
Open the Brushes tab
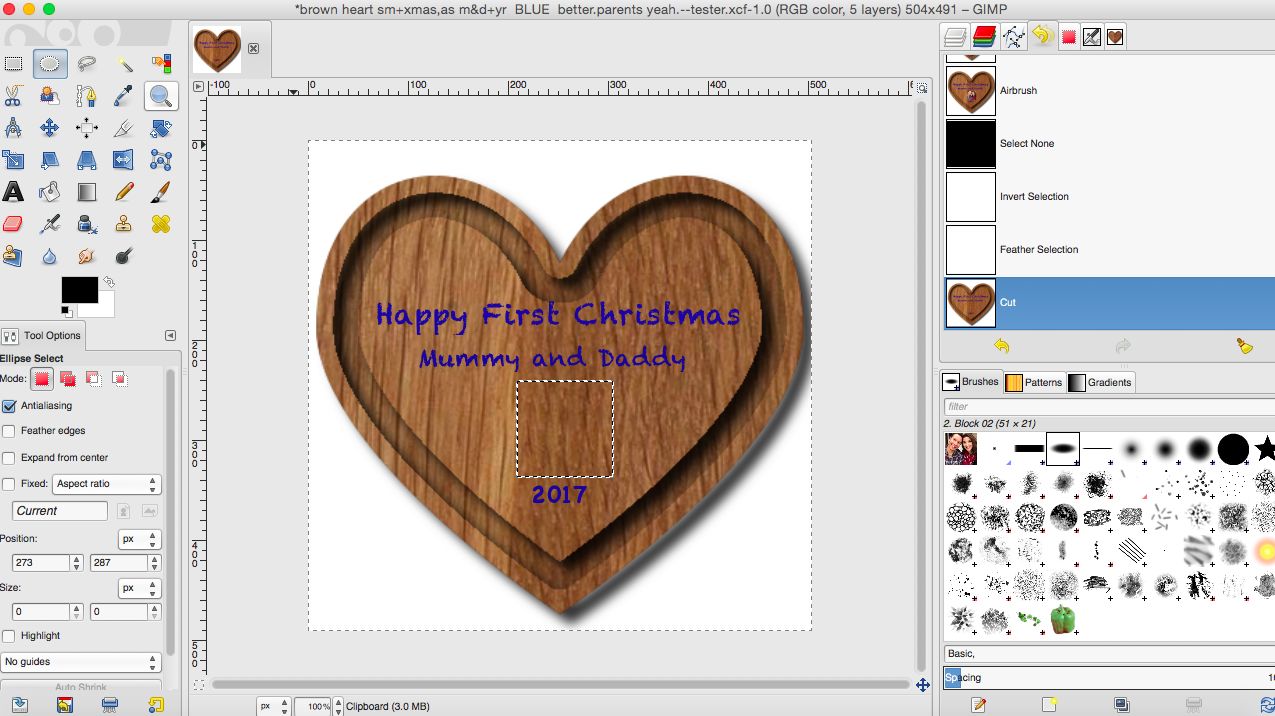pos(971,382)
